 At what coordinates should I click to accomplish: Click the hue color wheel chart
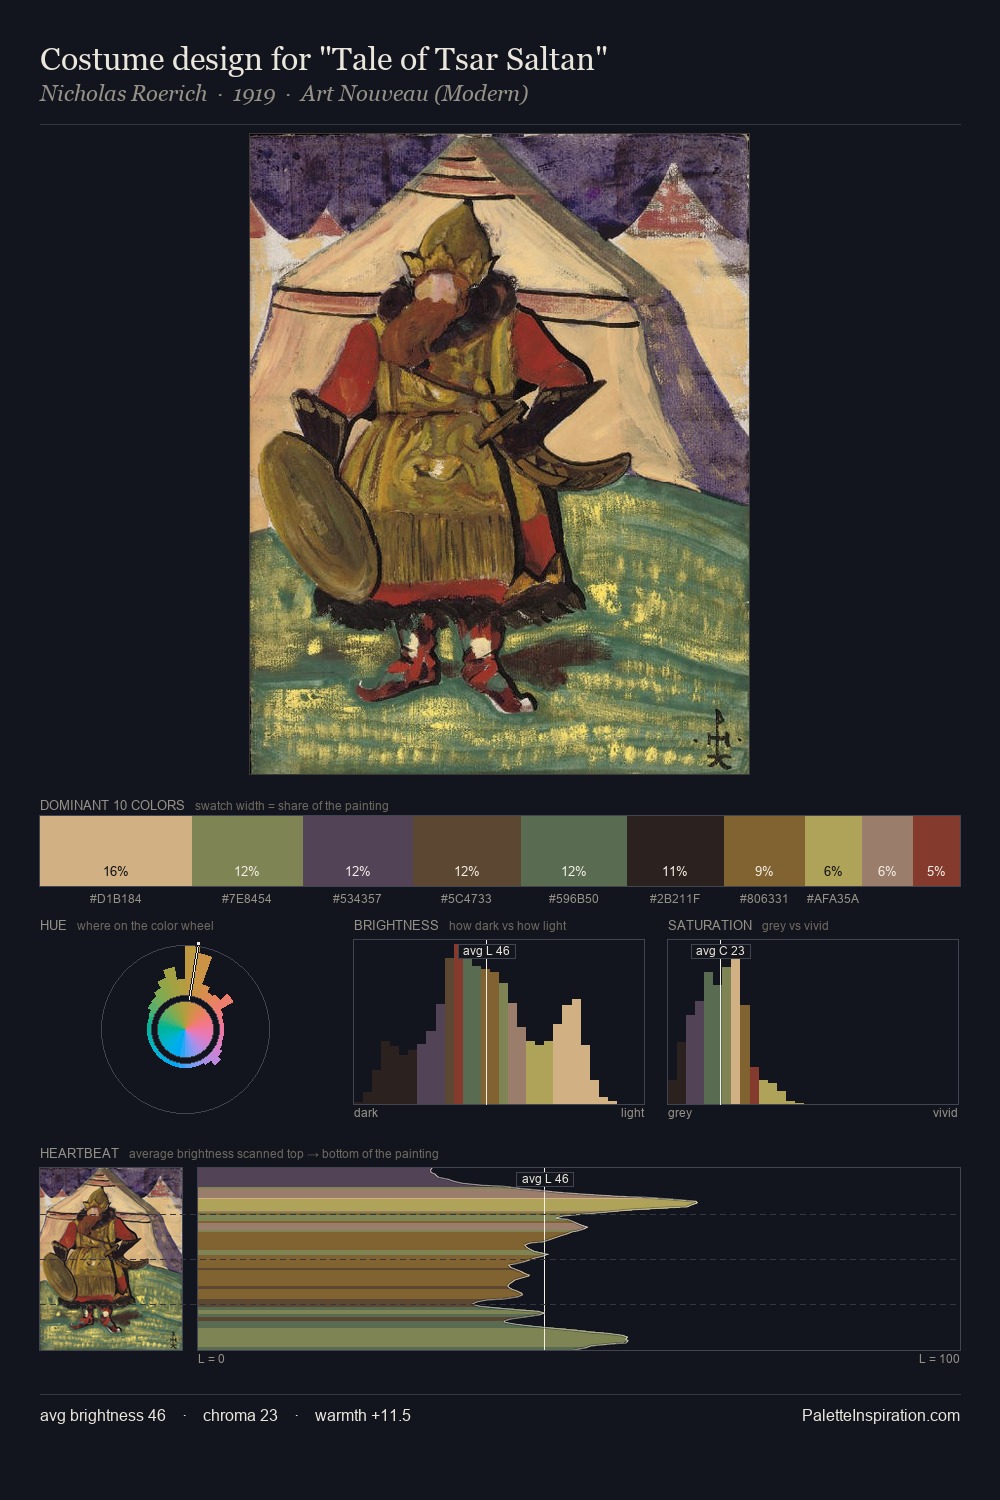[x=185, y=1028]
